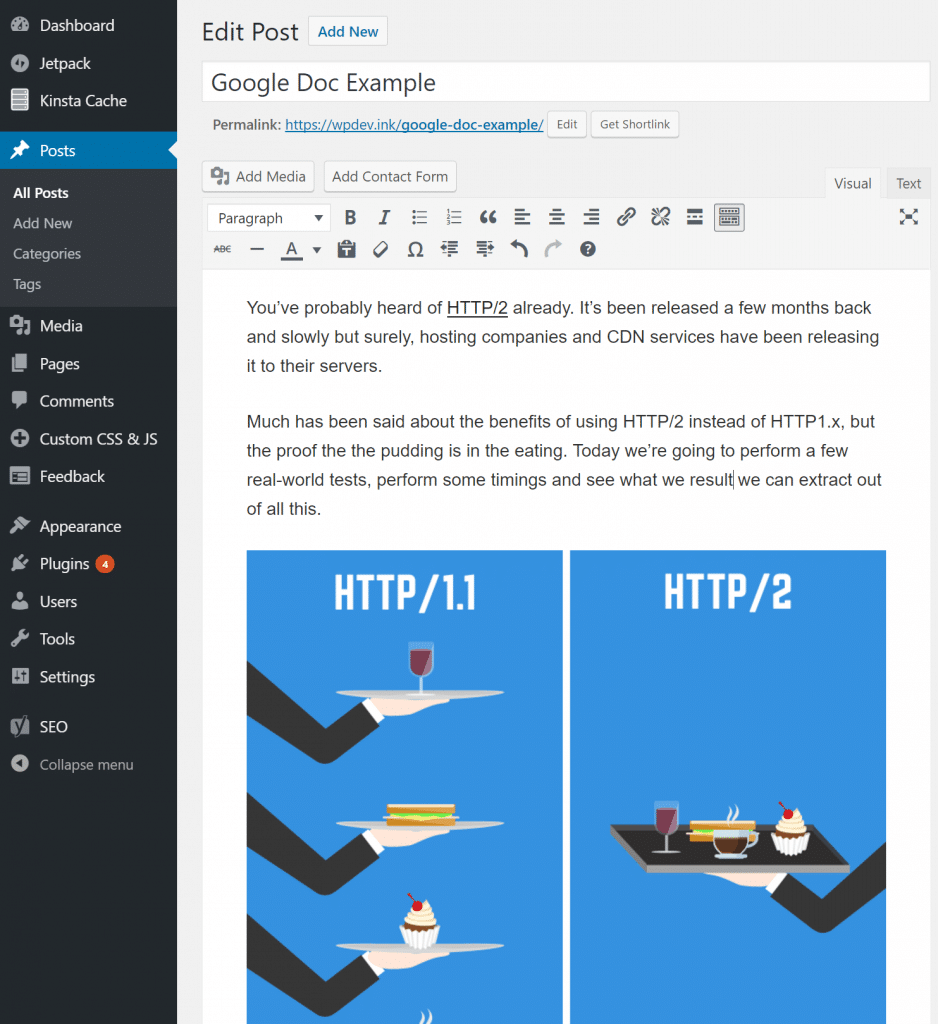Click the Get Shortlink button
The width and height of the screenshot is (938, 1024).
pos(635,124)
